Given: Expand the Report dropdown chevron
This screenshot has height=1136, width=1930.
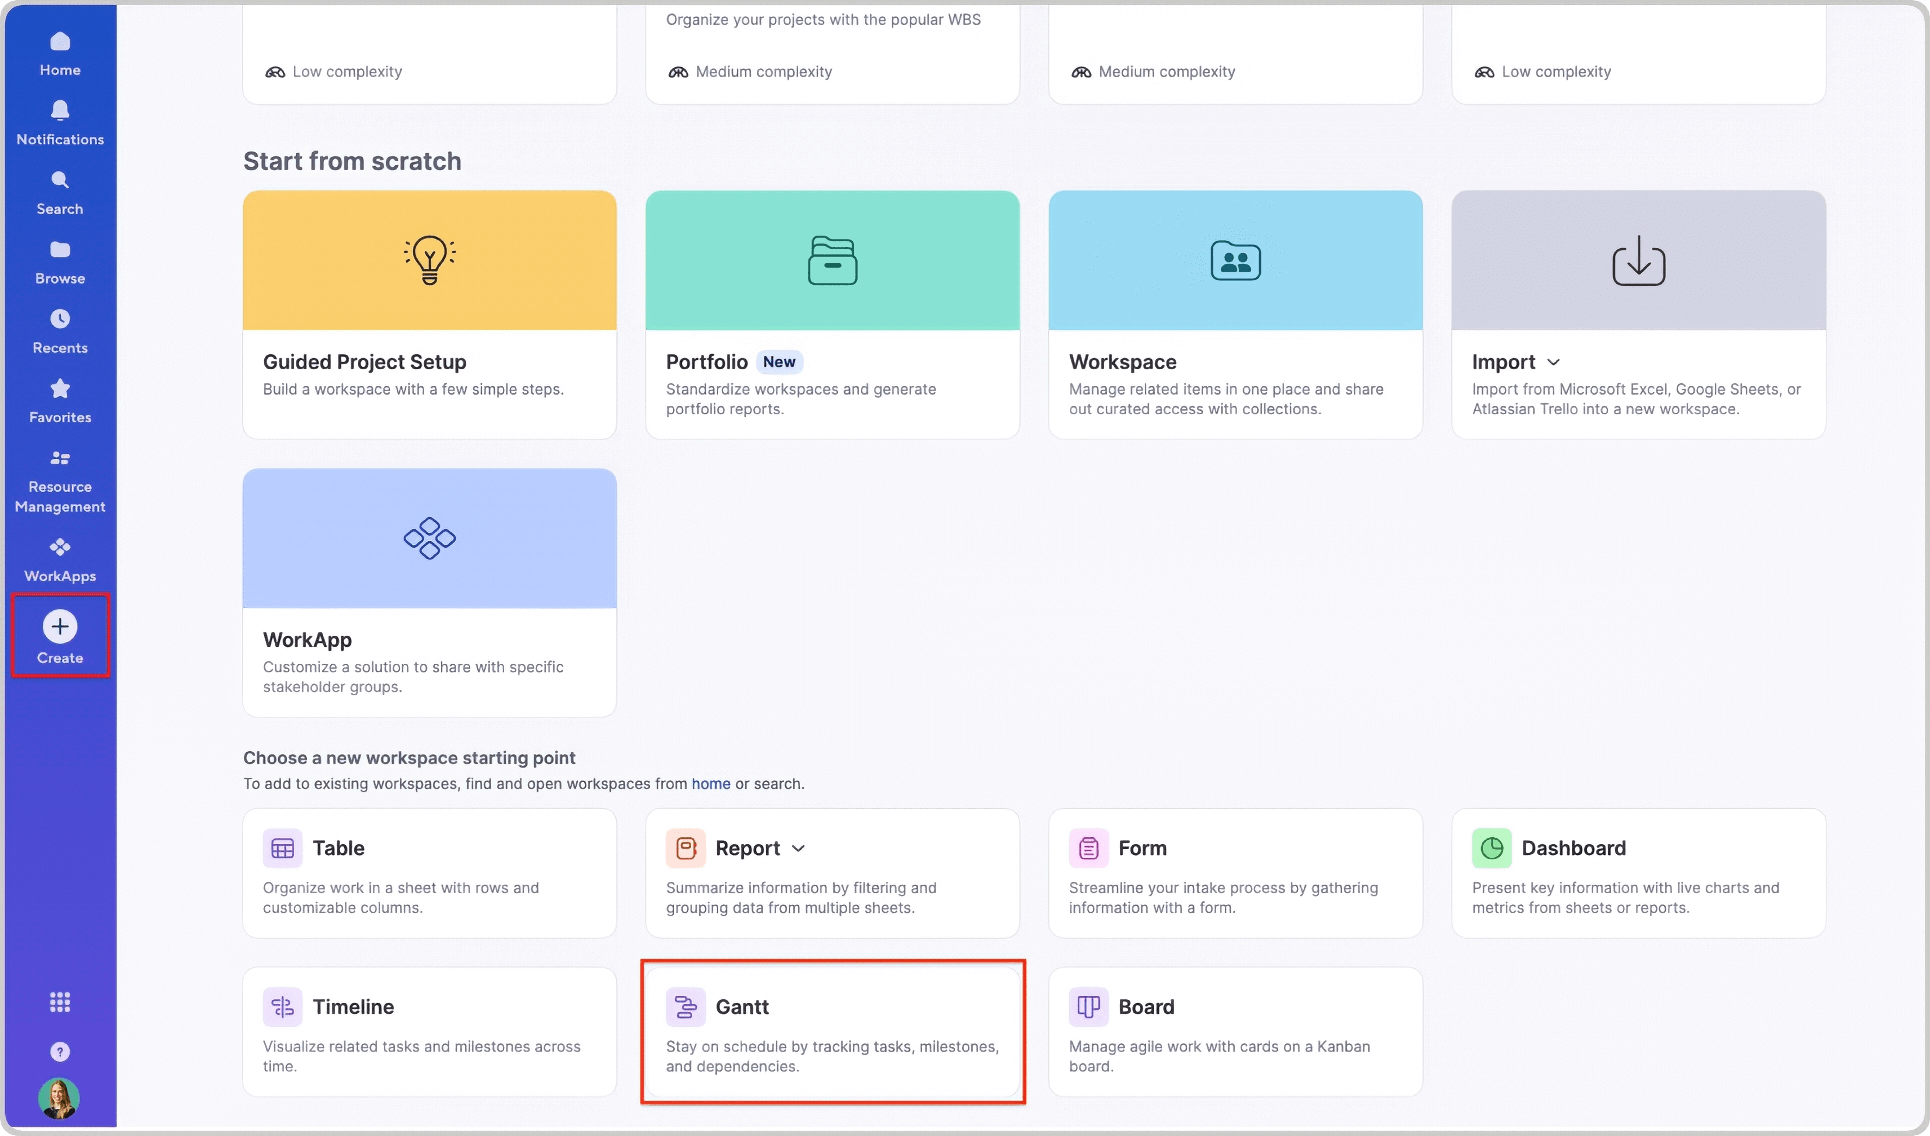Looking at the screenshot, I should (798, 848).
